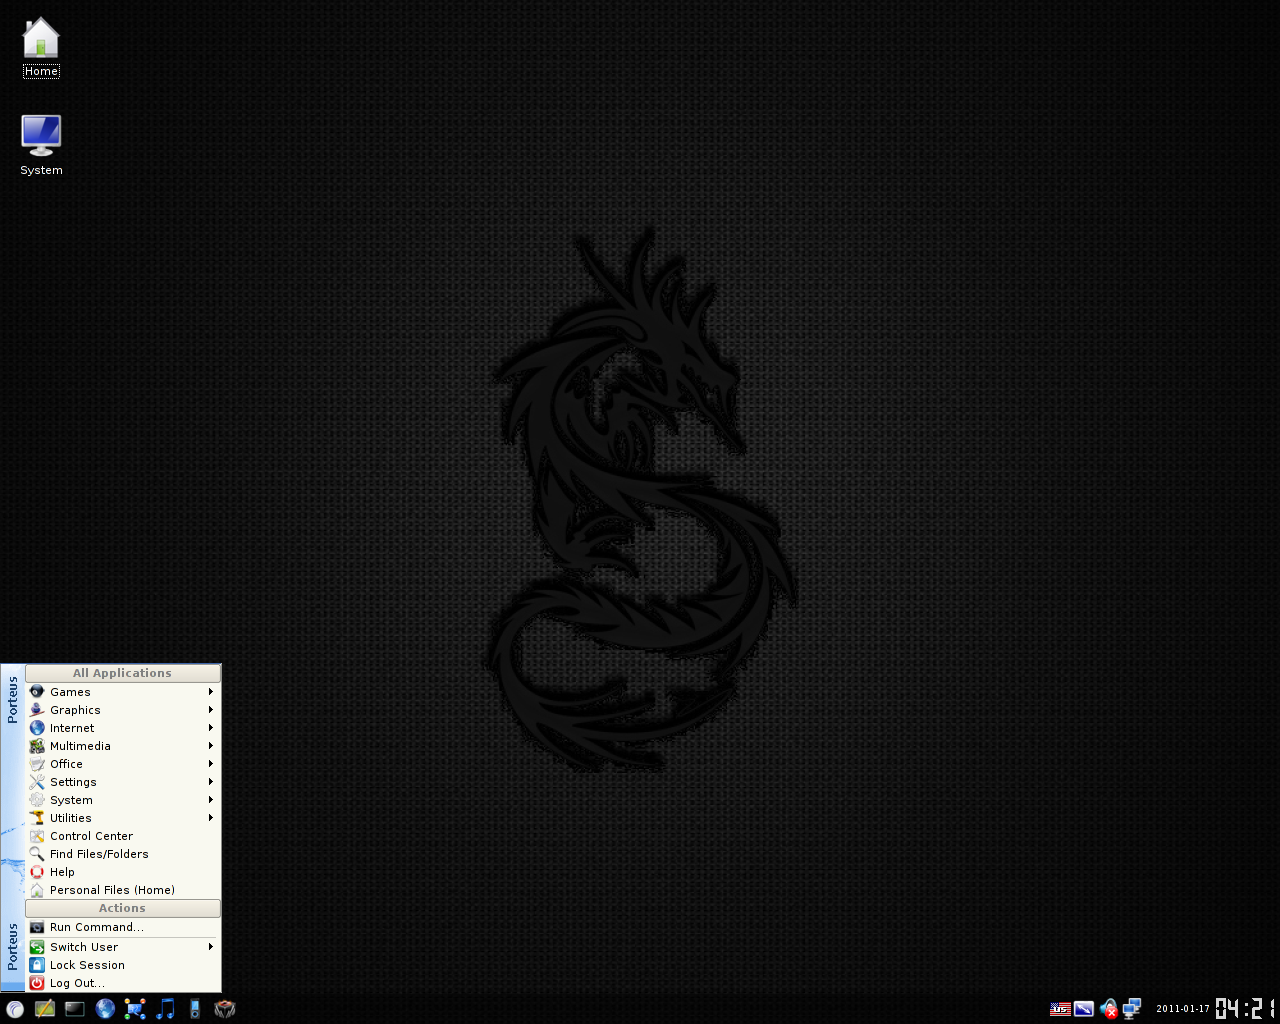Image resolution: width=1280 pixels, height=1024 pixels.
Task: Click the 04:21 digital clock
Action: point(1247,1008)
